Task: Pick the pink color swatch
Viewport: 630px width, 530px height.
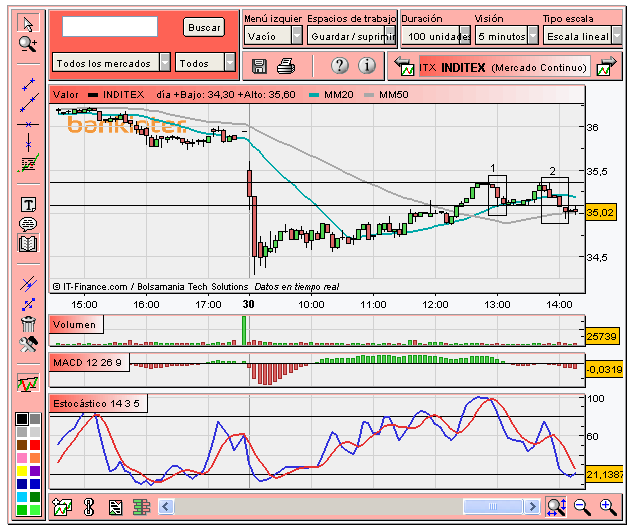Action: 22,458
